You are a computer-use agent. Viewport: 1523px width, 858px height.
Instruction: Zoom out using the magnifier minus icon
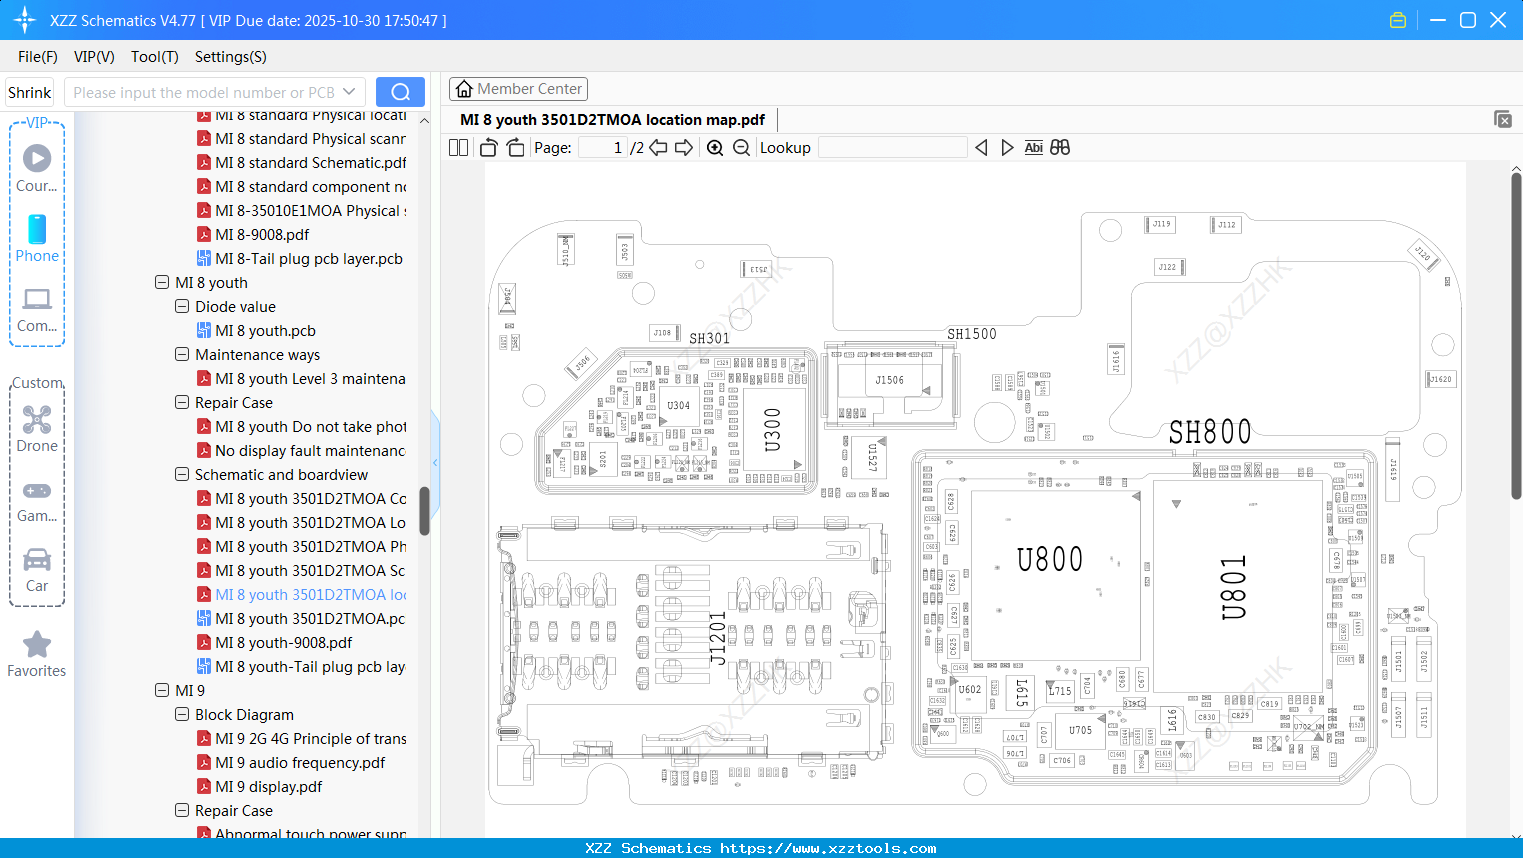[x=742, y=147]
